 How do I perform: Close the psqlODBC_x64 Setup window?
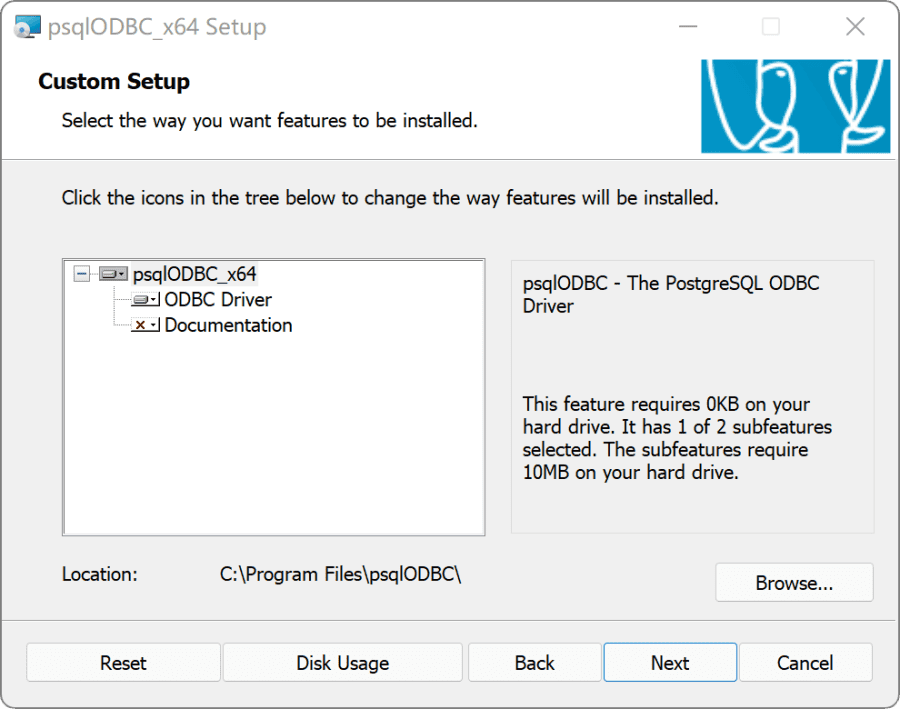[855, 26]
